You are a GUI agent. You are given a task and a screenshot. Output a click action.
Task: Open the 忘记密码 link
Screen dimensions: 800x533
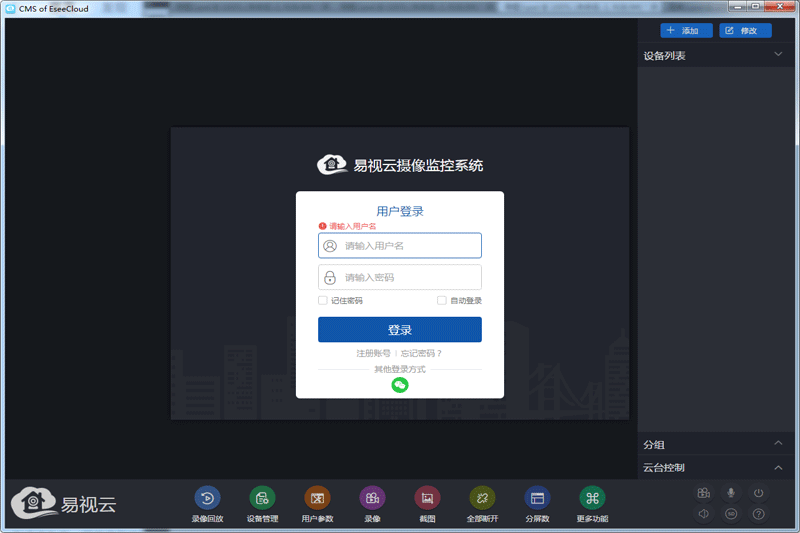point(421,353)
